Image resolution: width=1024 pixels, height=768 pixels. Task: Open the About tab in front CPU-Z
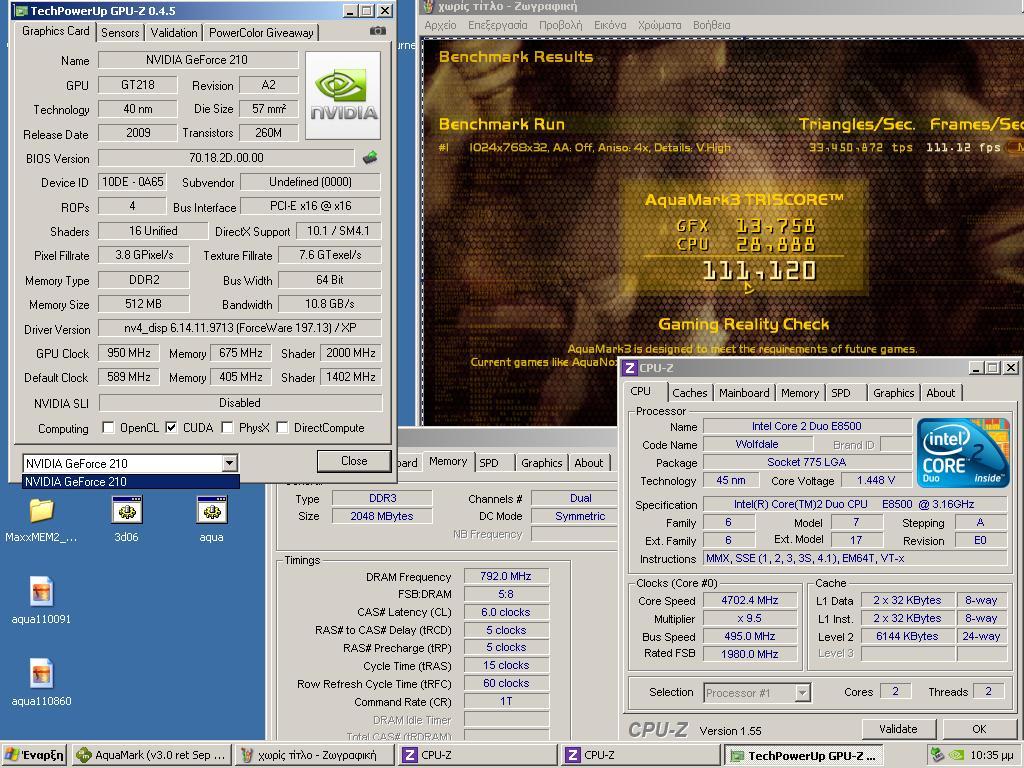point(940,392)
